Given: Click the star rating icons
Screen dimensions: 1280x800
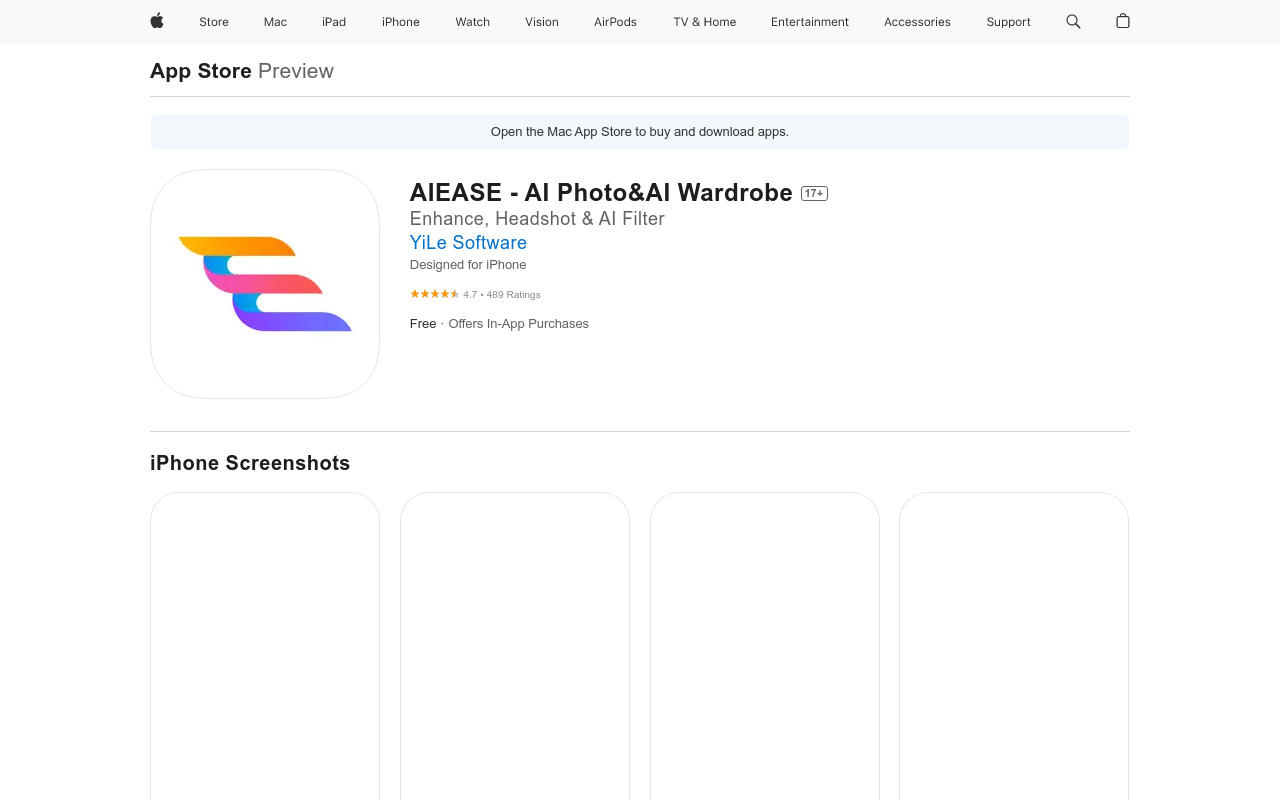Looking at the screenshot, I should tap(435, 294).
